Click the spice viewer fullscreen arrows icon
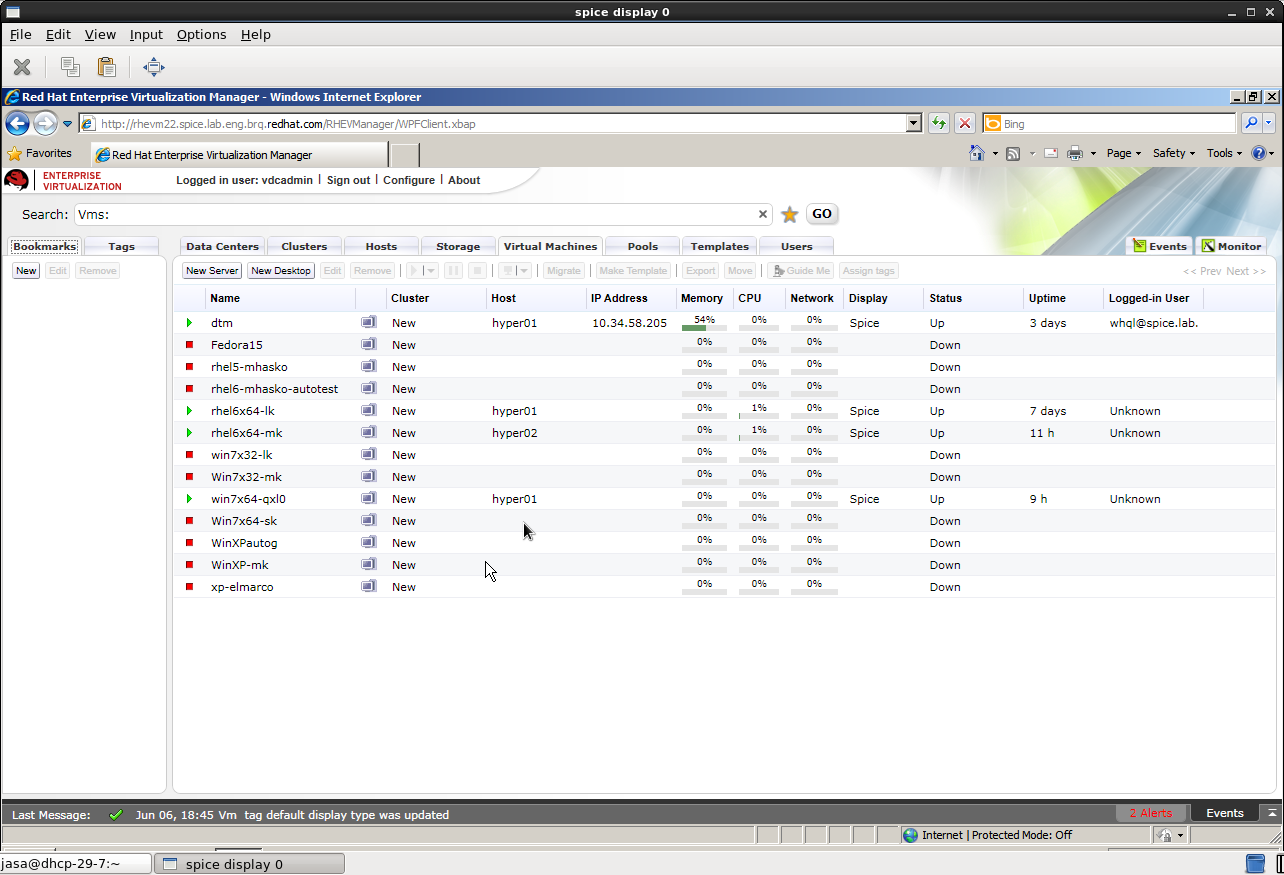This screenshot has width=1284, height=875. point(153,67)
